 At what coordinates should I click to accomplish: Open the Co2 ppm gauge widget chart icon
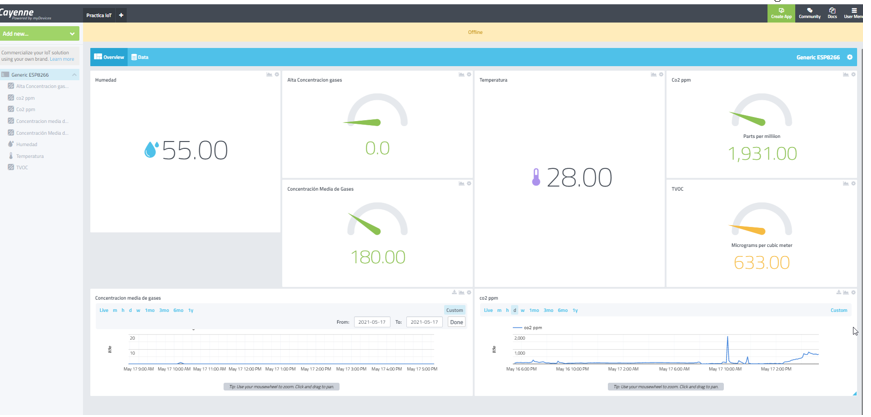846,74
